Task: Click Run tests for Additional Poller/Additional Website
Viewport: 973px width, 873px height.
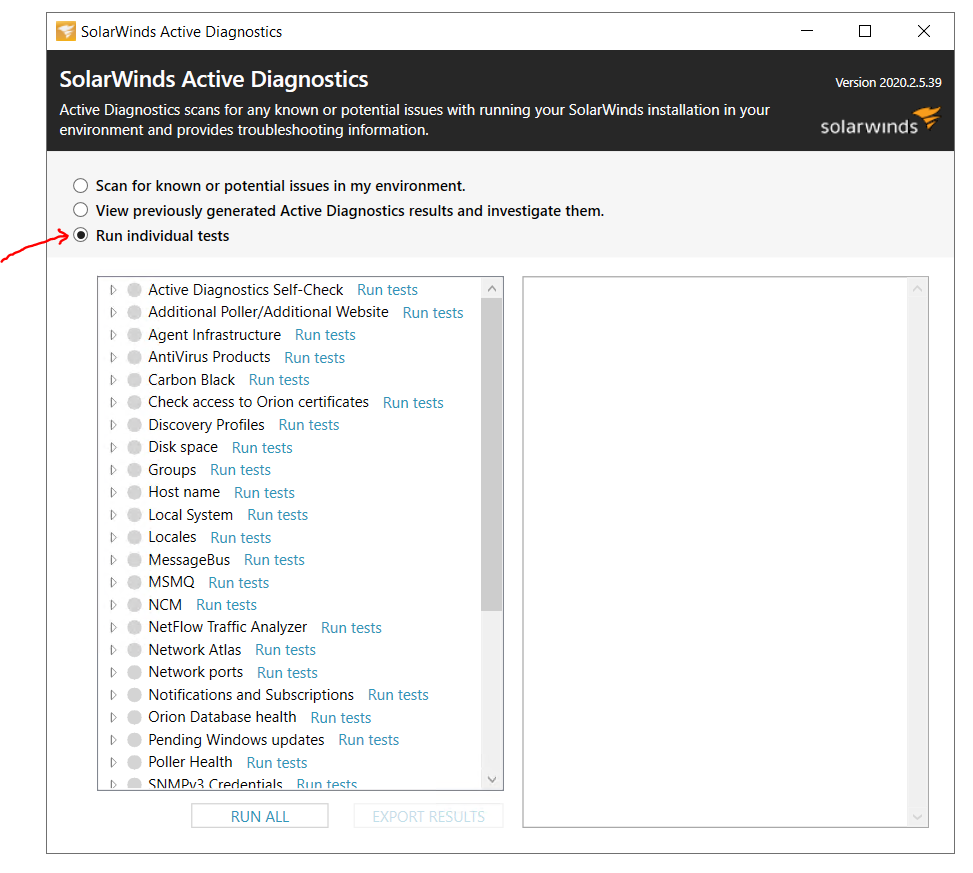Action: click(x=433, y=313)
